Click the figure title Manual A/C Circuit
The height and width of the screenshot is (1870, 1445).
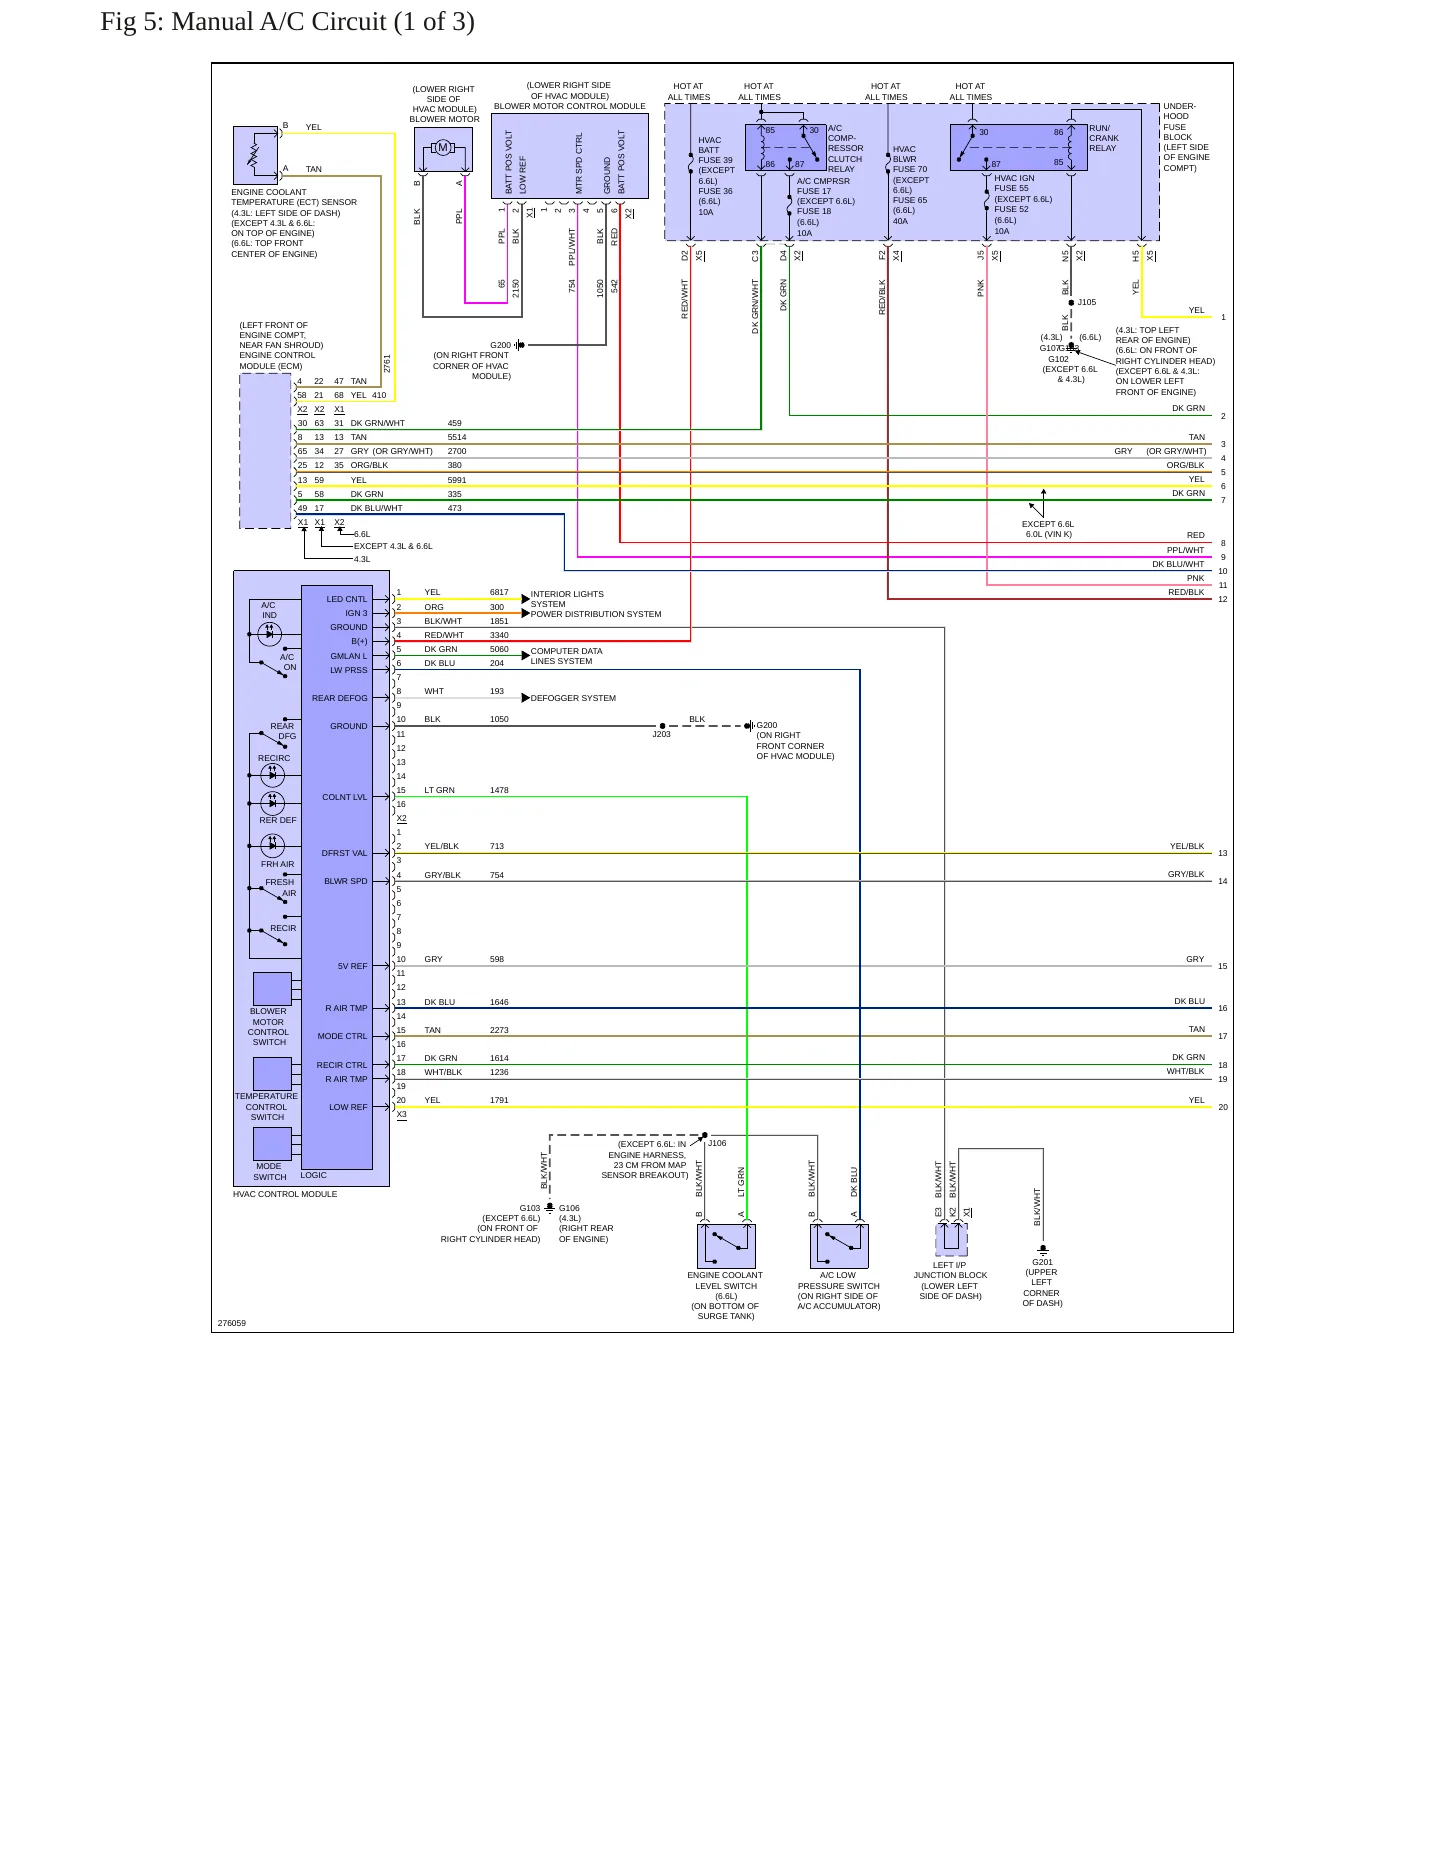pyautogui.click(x=288, y=22)
